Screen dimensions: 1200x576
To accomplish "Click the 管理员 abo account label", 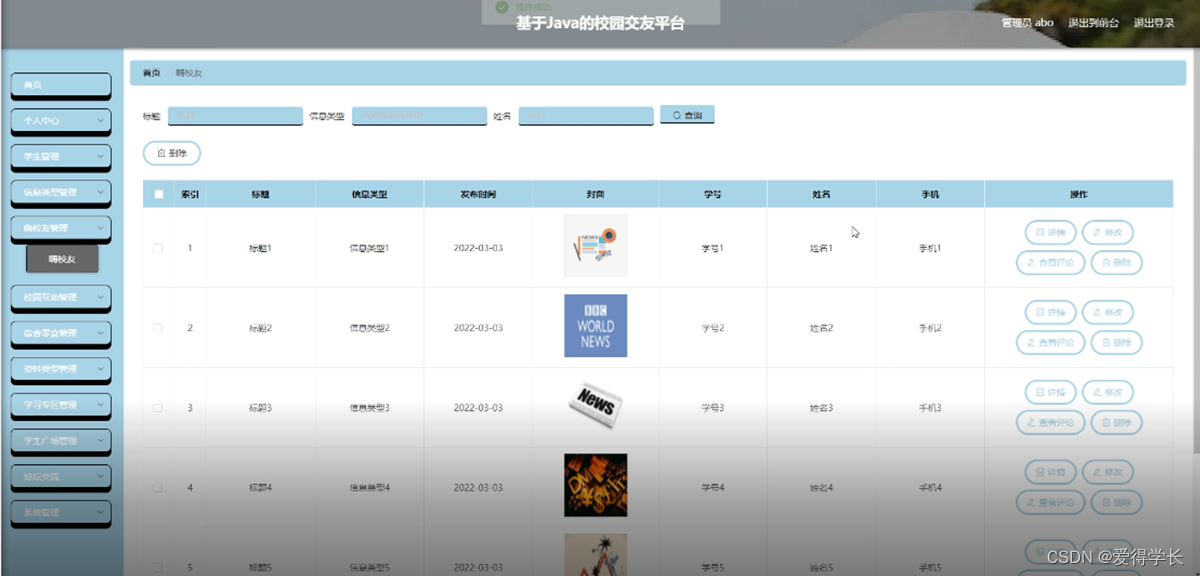I will (1027, 23).
